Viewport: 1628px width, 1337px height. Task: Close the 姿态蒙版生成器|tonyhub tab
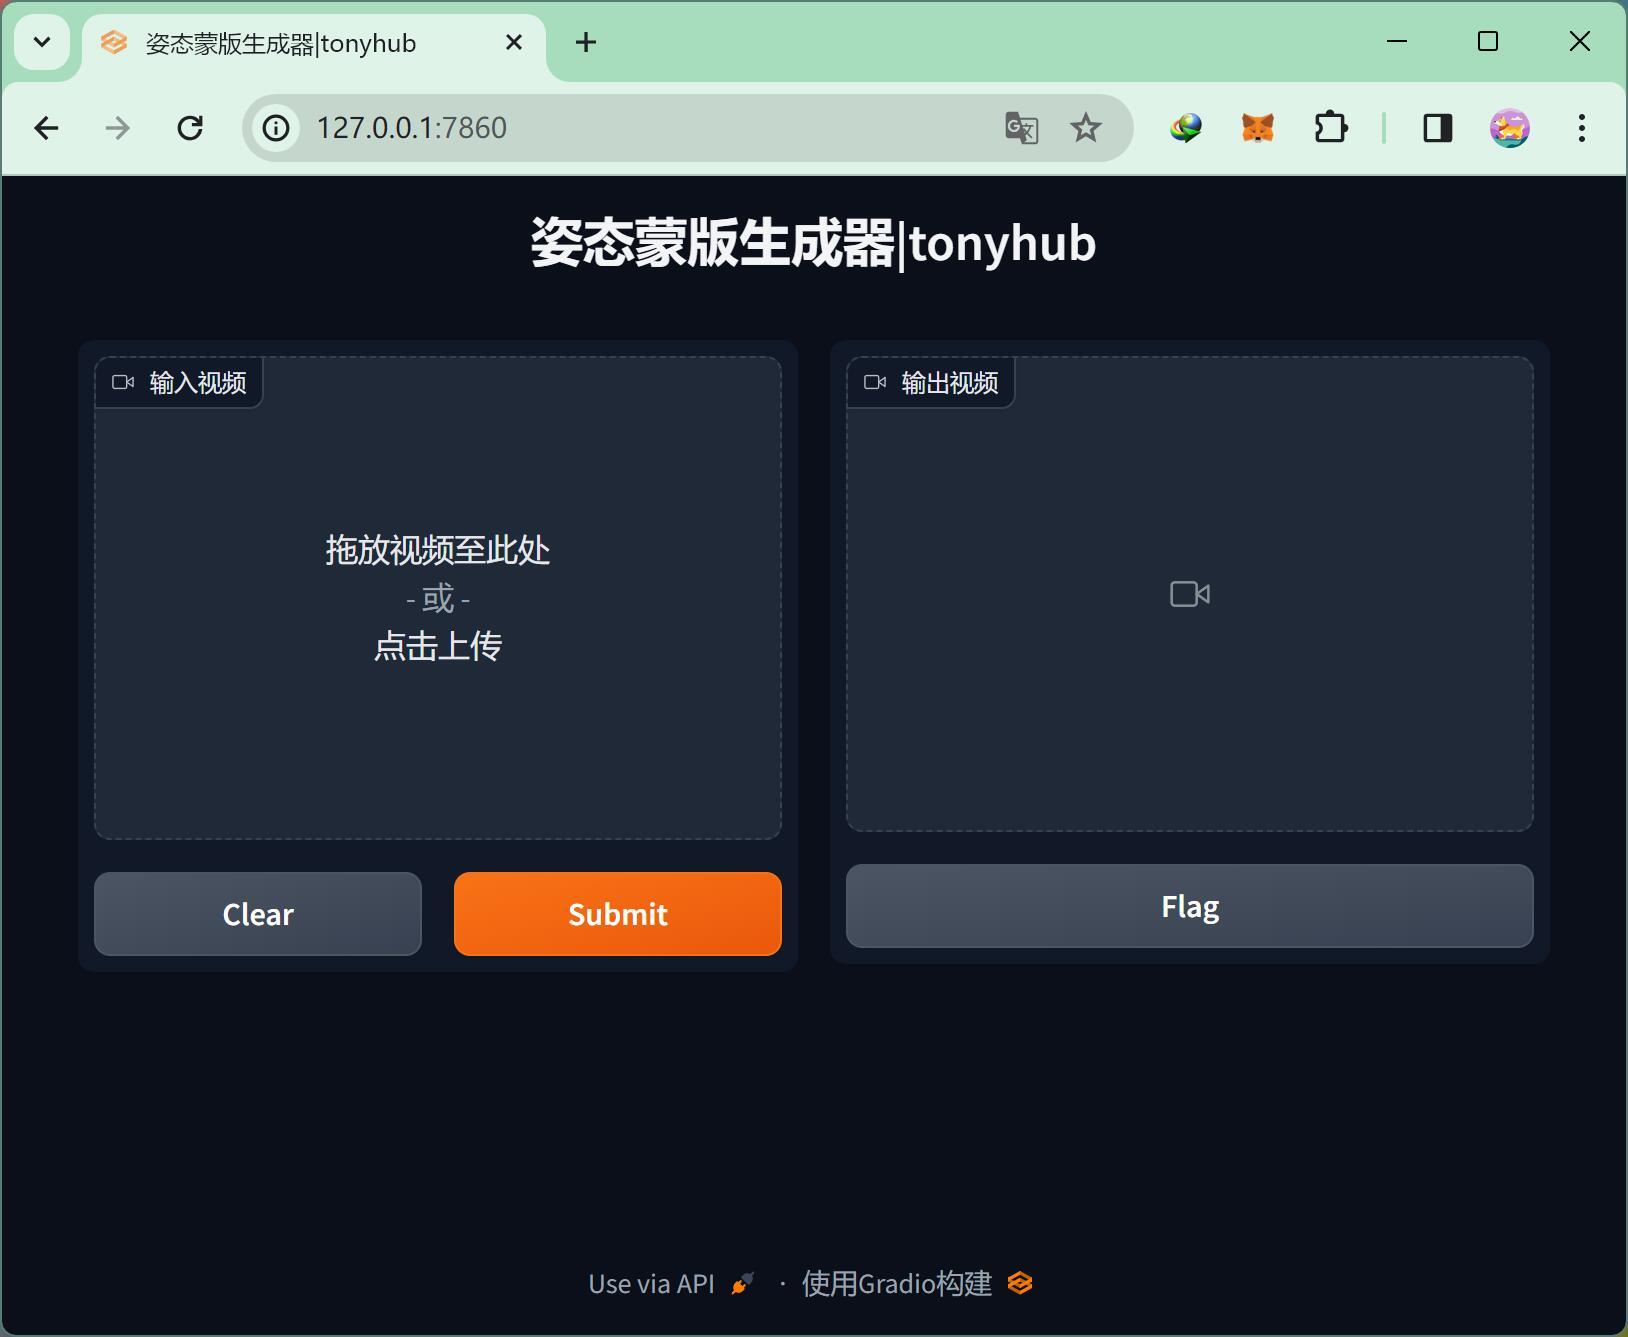coord(514,42)
